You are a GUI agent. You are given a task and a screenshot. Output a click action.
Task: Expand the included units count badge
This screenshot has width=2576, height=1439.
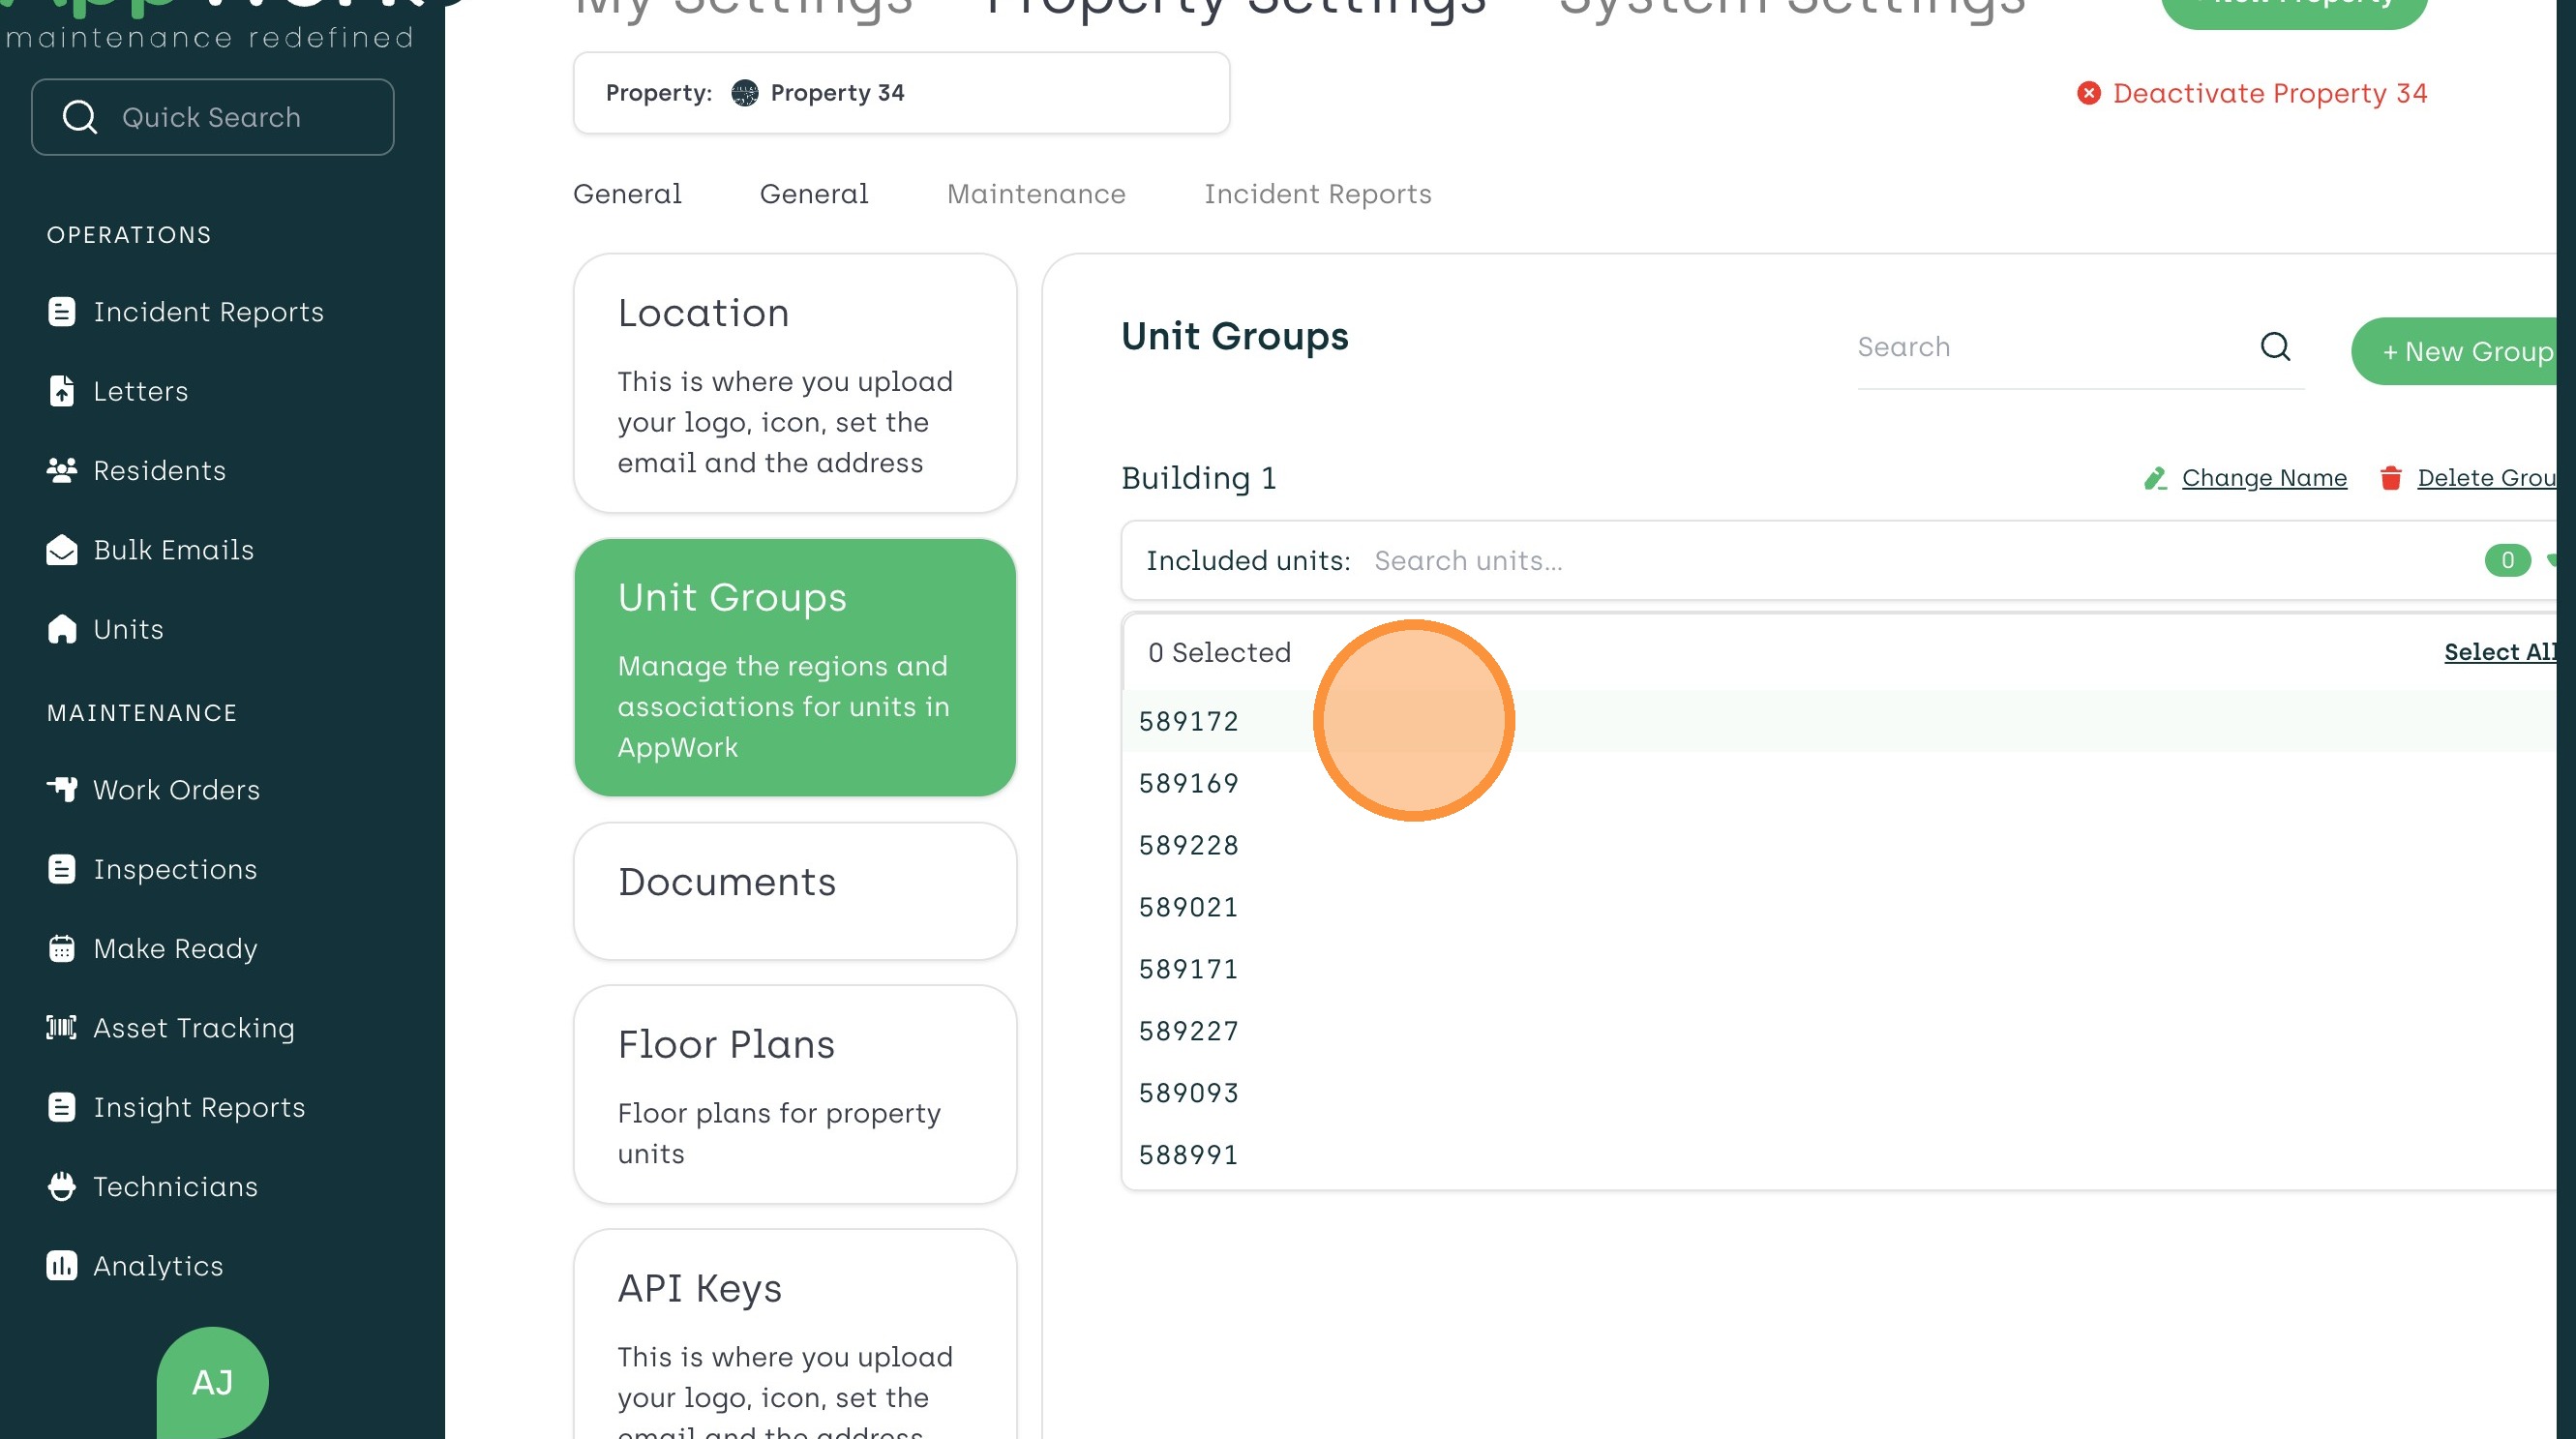[x=2506, y=560]
